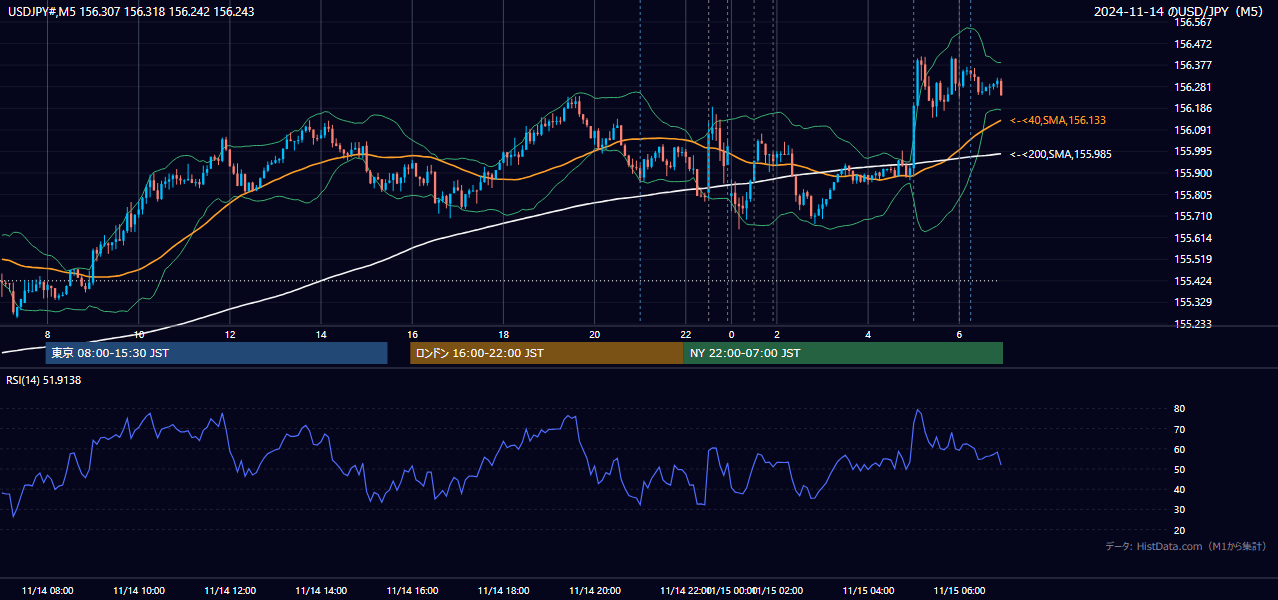Click the hour label 10 under the price chart
The width and height of the screenshot is (1278, 600).
(138, 334)
